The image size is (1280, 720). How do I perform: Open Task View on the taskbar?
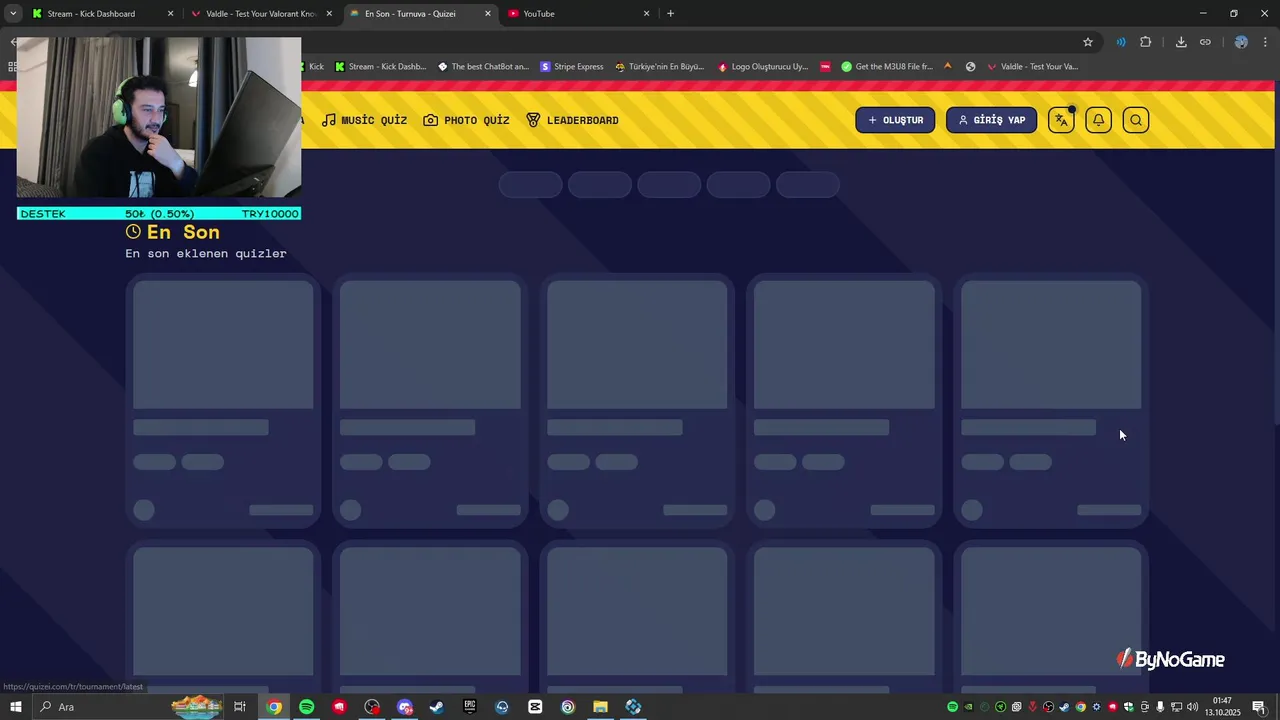point(240,707)
